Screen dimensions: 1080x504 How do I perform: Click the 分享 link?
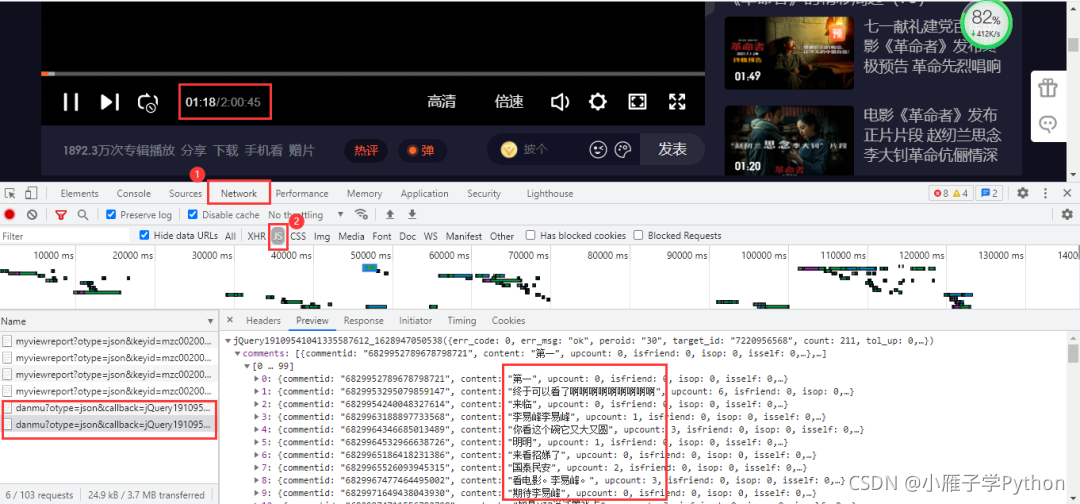[x=193, y=150]
